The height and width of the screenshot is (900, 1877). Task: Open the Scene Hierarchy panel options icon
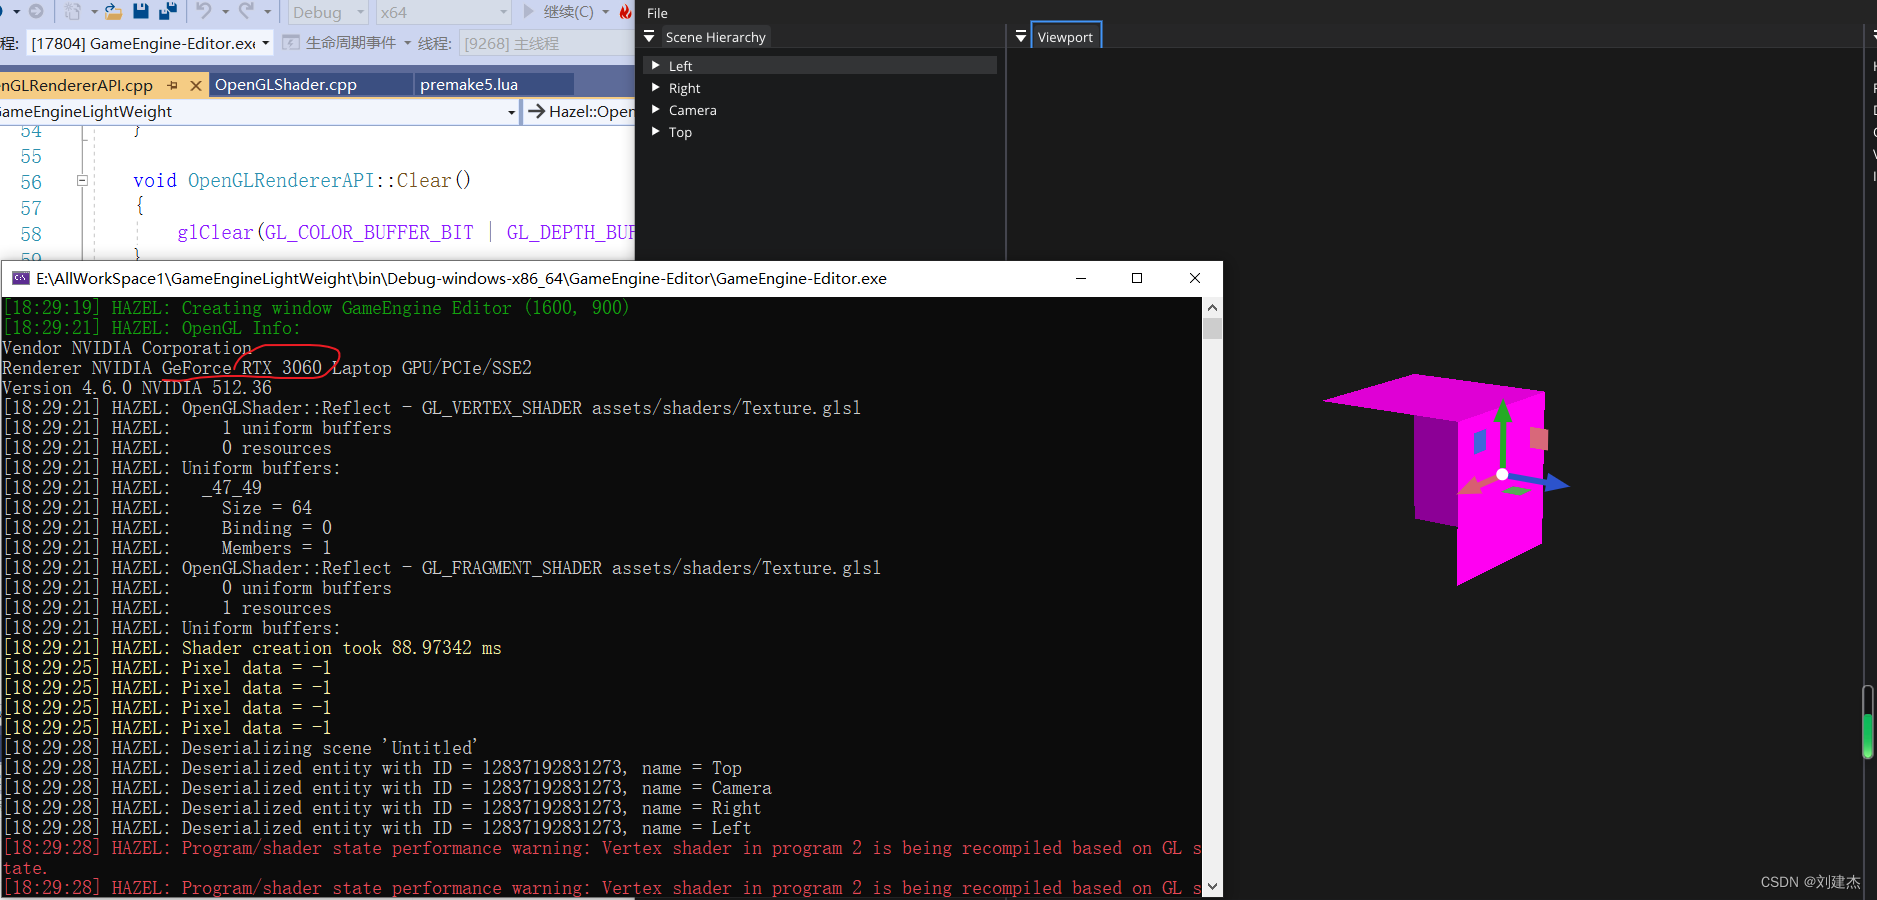(651, 37)
